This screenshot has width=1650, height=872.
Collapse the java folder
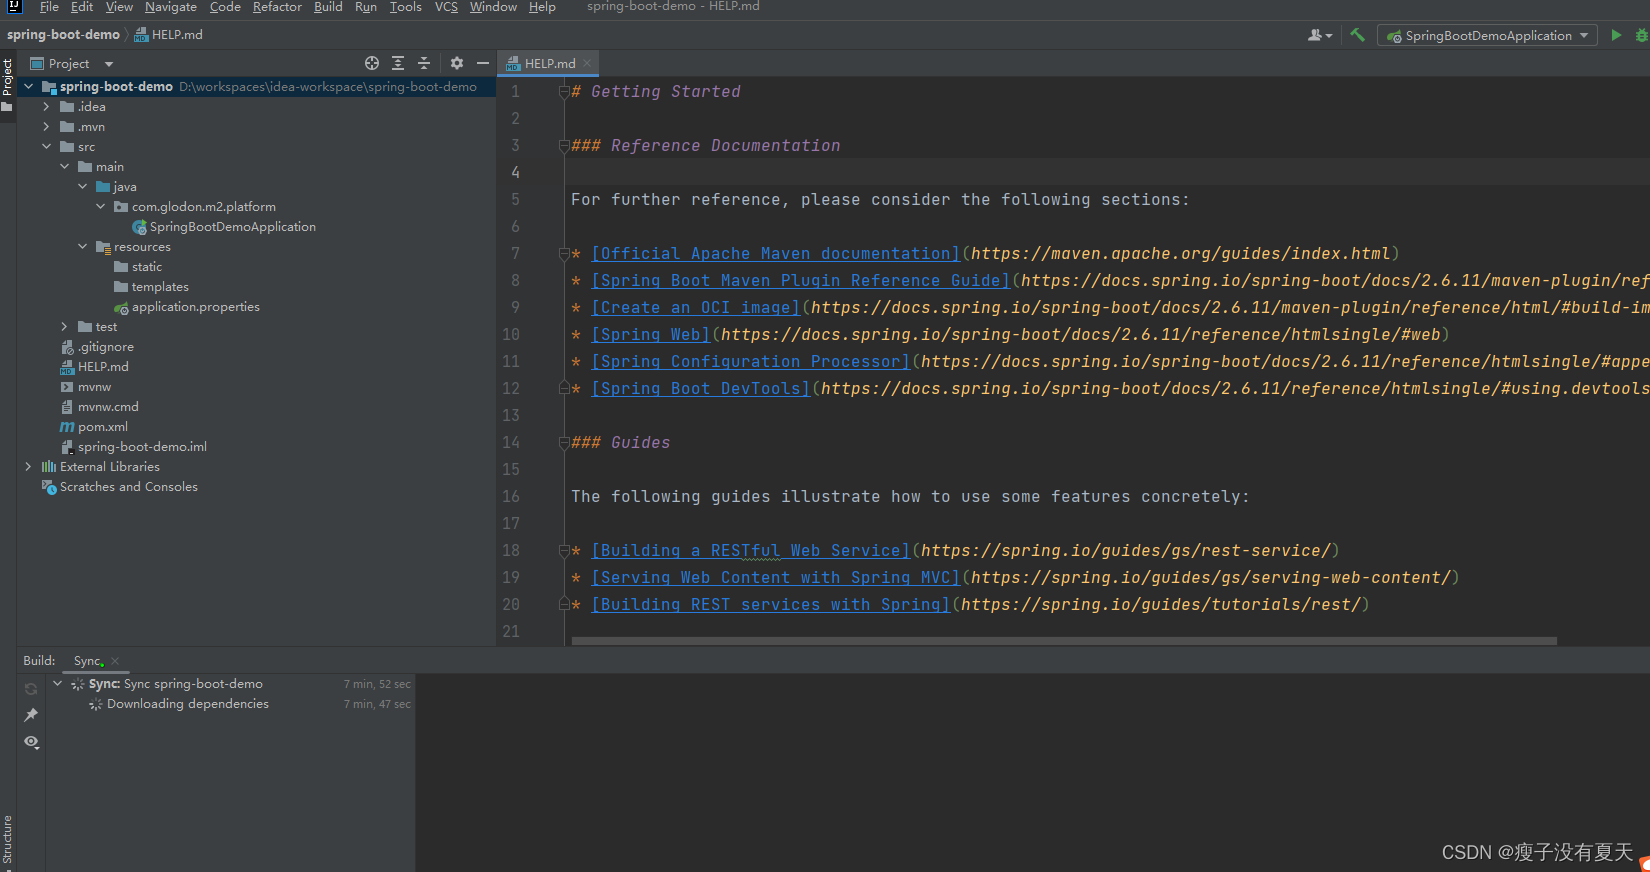[82, 187]
